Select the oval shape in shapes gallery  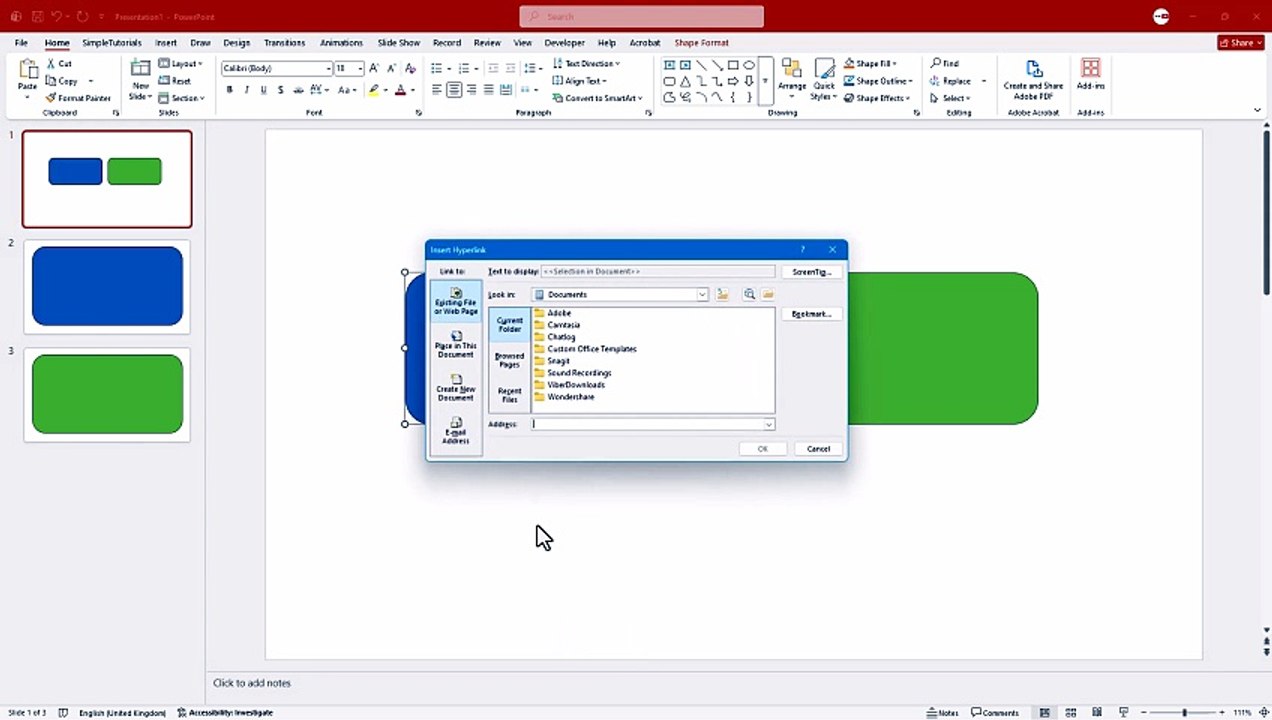tap(749, 66)
